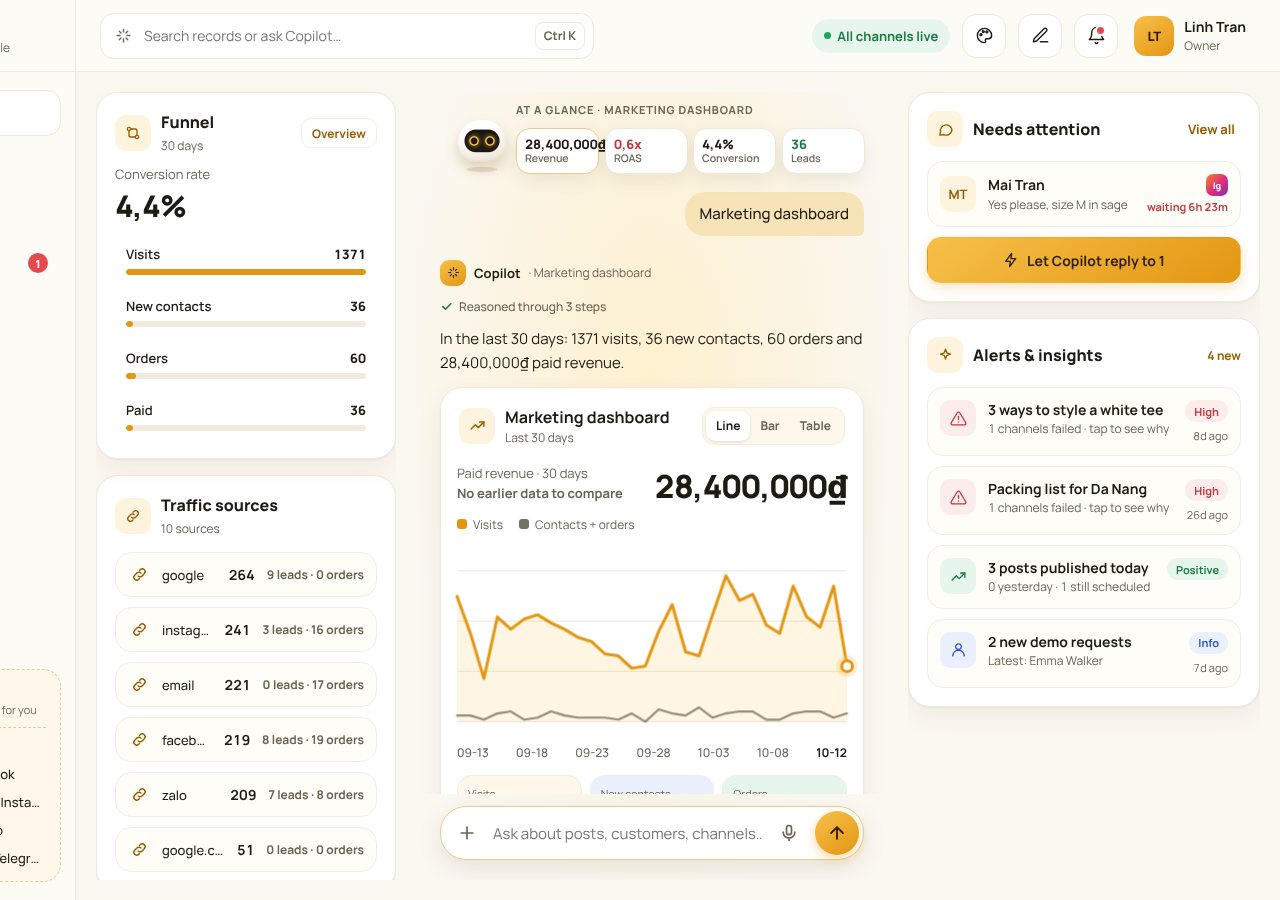Click the All channels live status pill
Viewport: 1280px width, 900px height.
coord(881,36)
